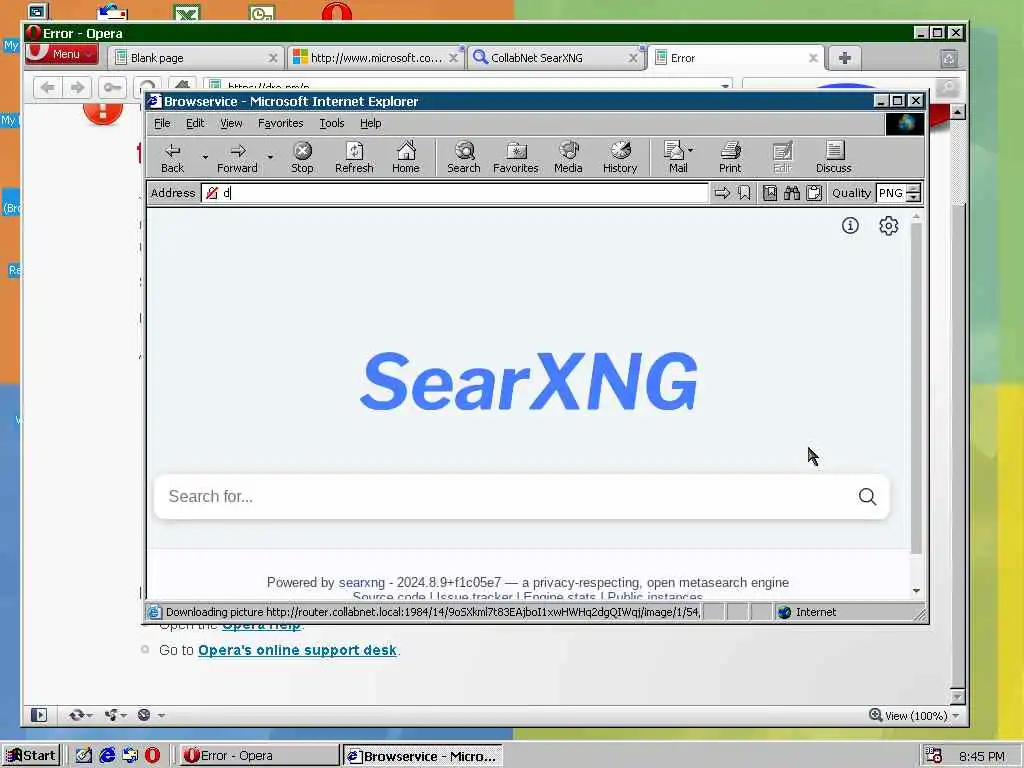The height and width of the screenshot is (768, 1024).
Task: Follow the searxng link in the footer
Action: (362, 583)
